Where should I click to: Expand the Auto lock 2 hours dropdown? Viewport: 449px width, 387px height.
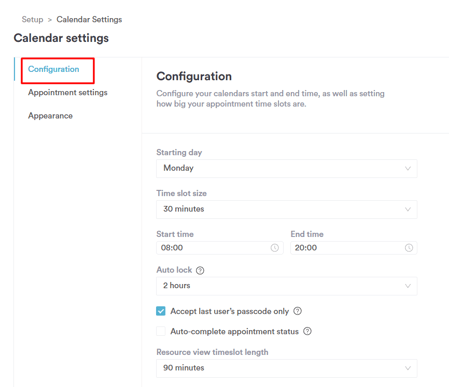pyautogui.click(x=287, y=286)
